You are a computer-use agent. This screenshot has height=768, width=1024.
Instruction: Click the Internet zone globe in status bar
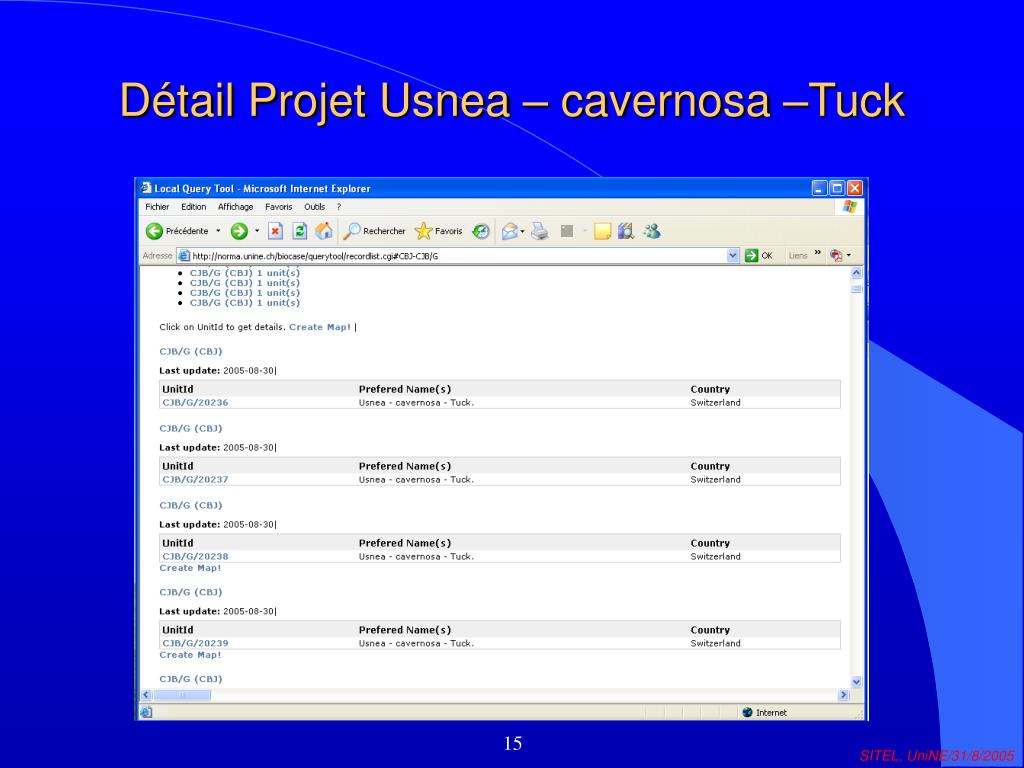point(748,712)
